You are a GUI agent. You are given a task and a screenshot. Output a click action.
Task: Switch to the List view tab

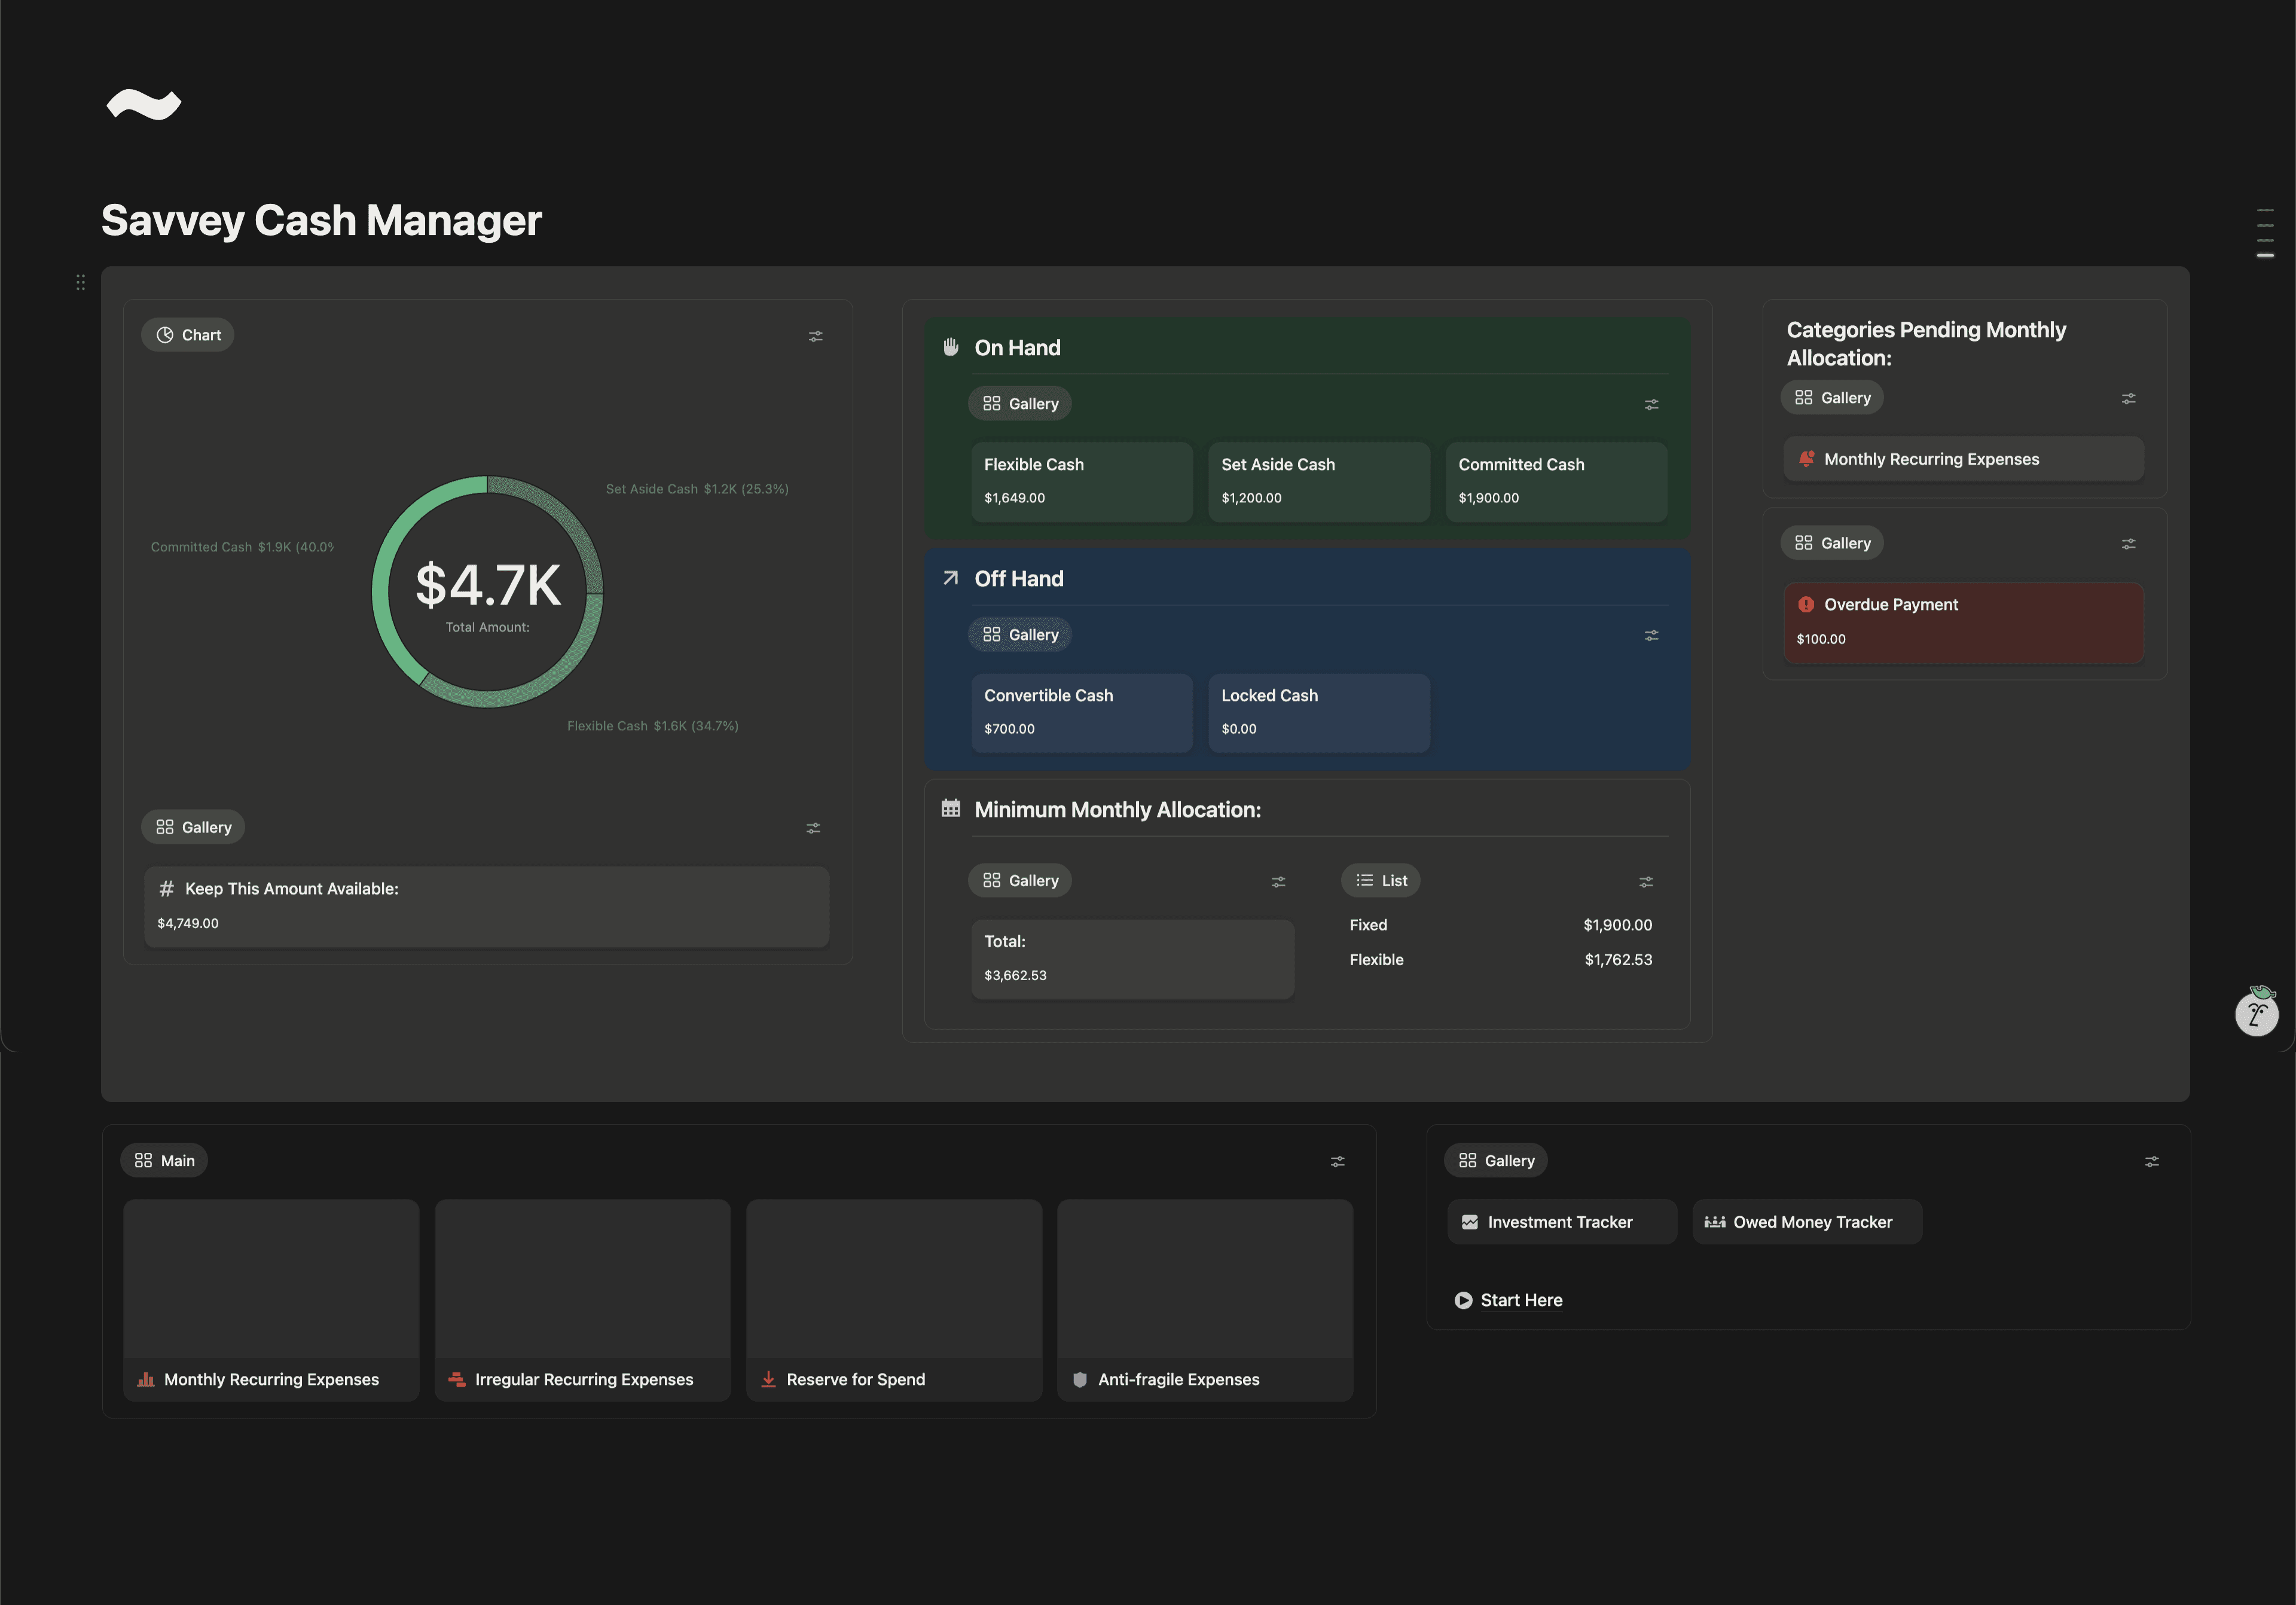click(x=1380, y=880)
